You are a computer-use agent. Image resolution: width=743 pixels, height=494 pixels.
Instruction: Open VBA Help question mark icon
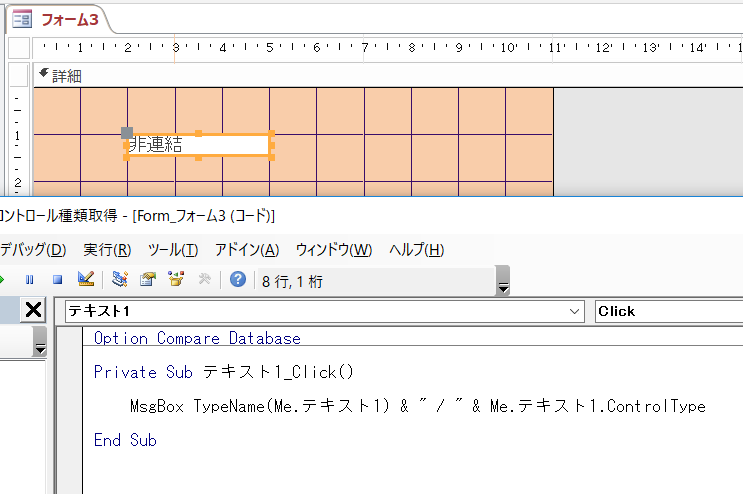[x=238, y=279]
